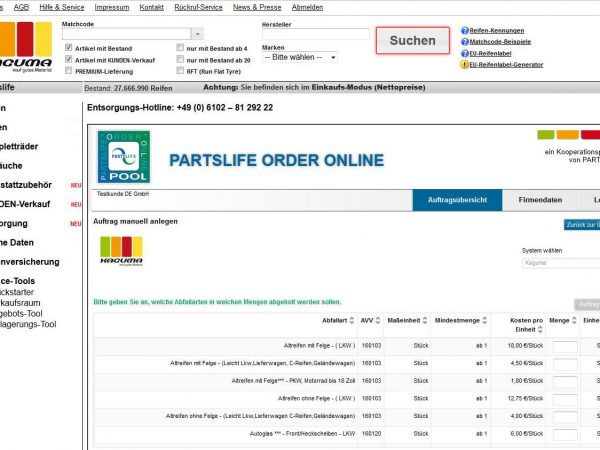Click Menge field for Altreifen mit Felge (LKW)
This screenshot has height=450, width=600.
point(565,346)
